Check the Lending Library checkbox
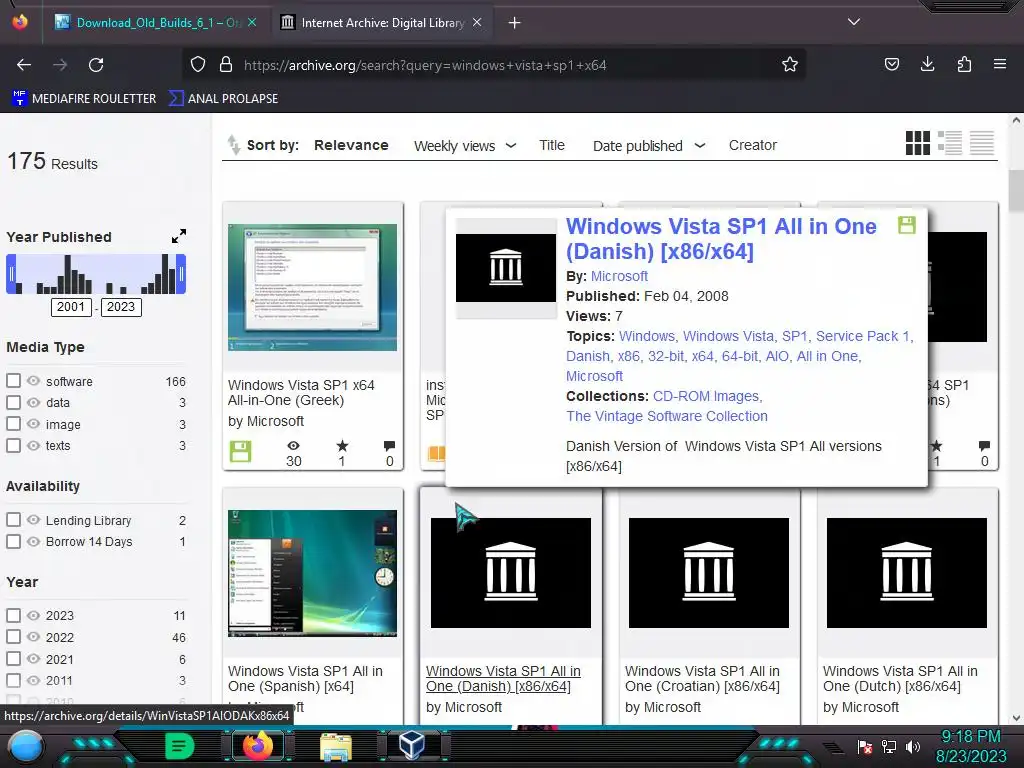Screen dimensions: 1024x768 point(13,519)
